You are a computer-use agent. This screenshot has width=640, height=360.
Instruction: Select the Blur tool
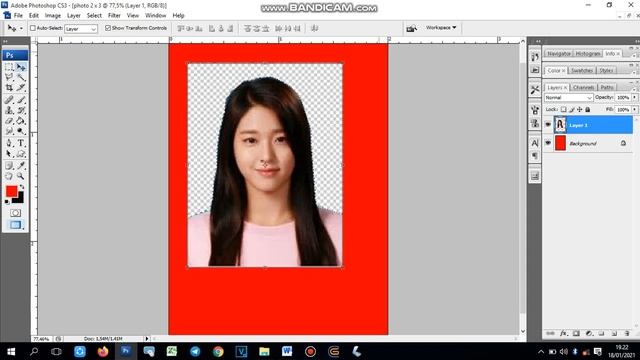coord(9,131)
